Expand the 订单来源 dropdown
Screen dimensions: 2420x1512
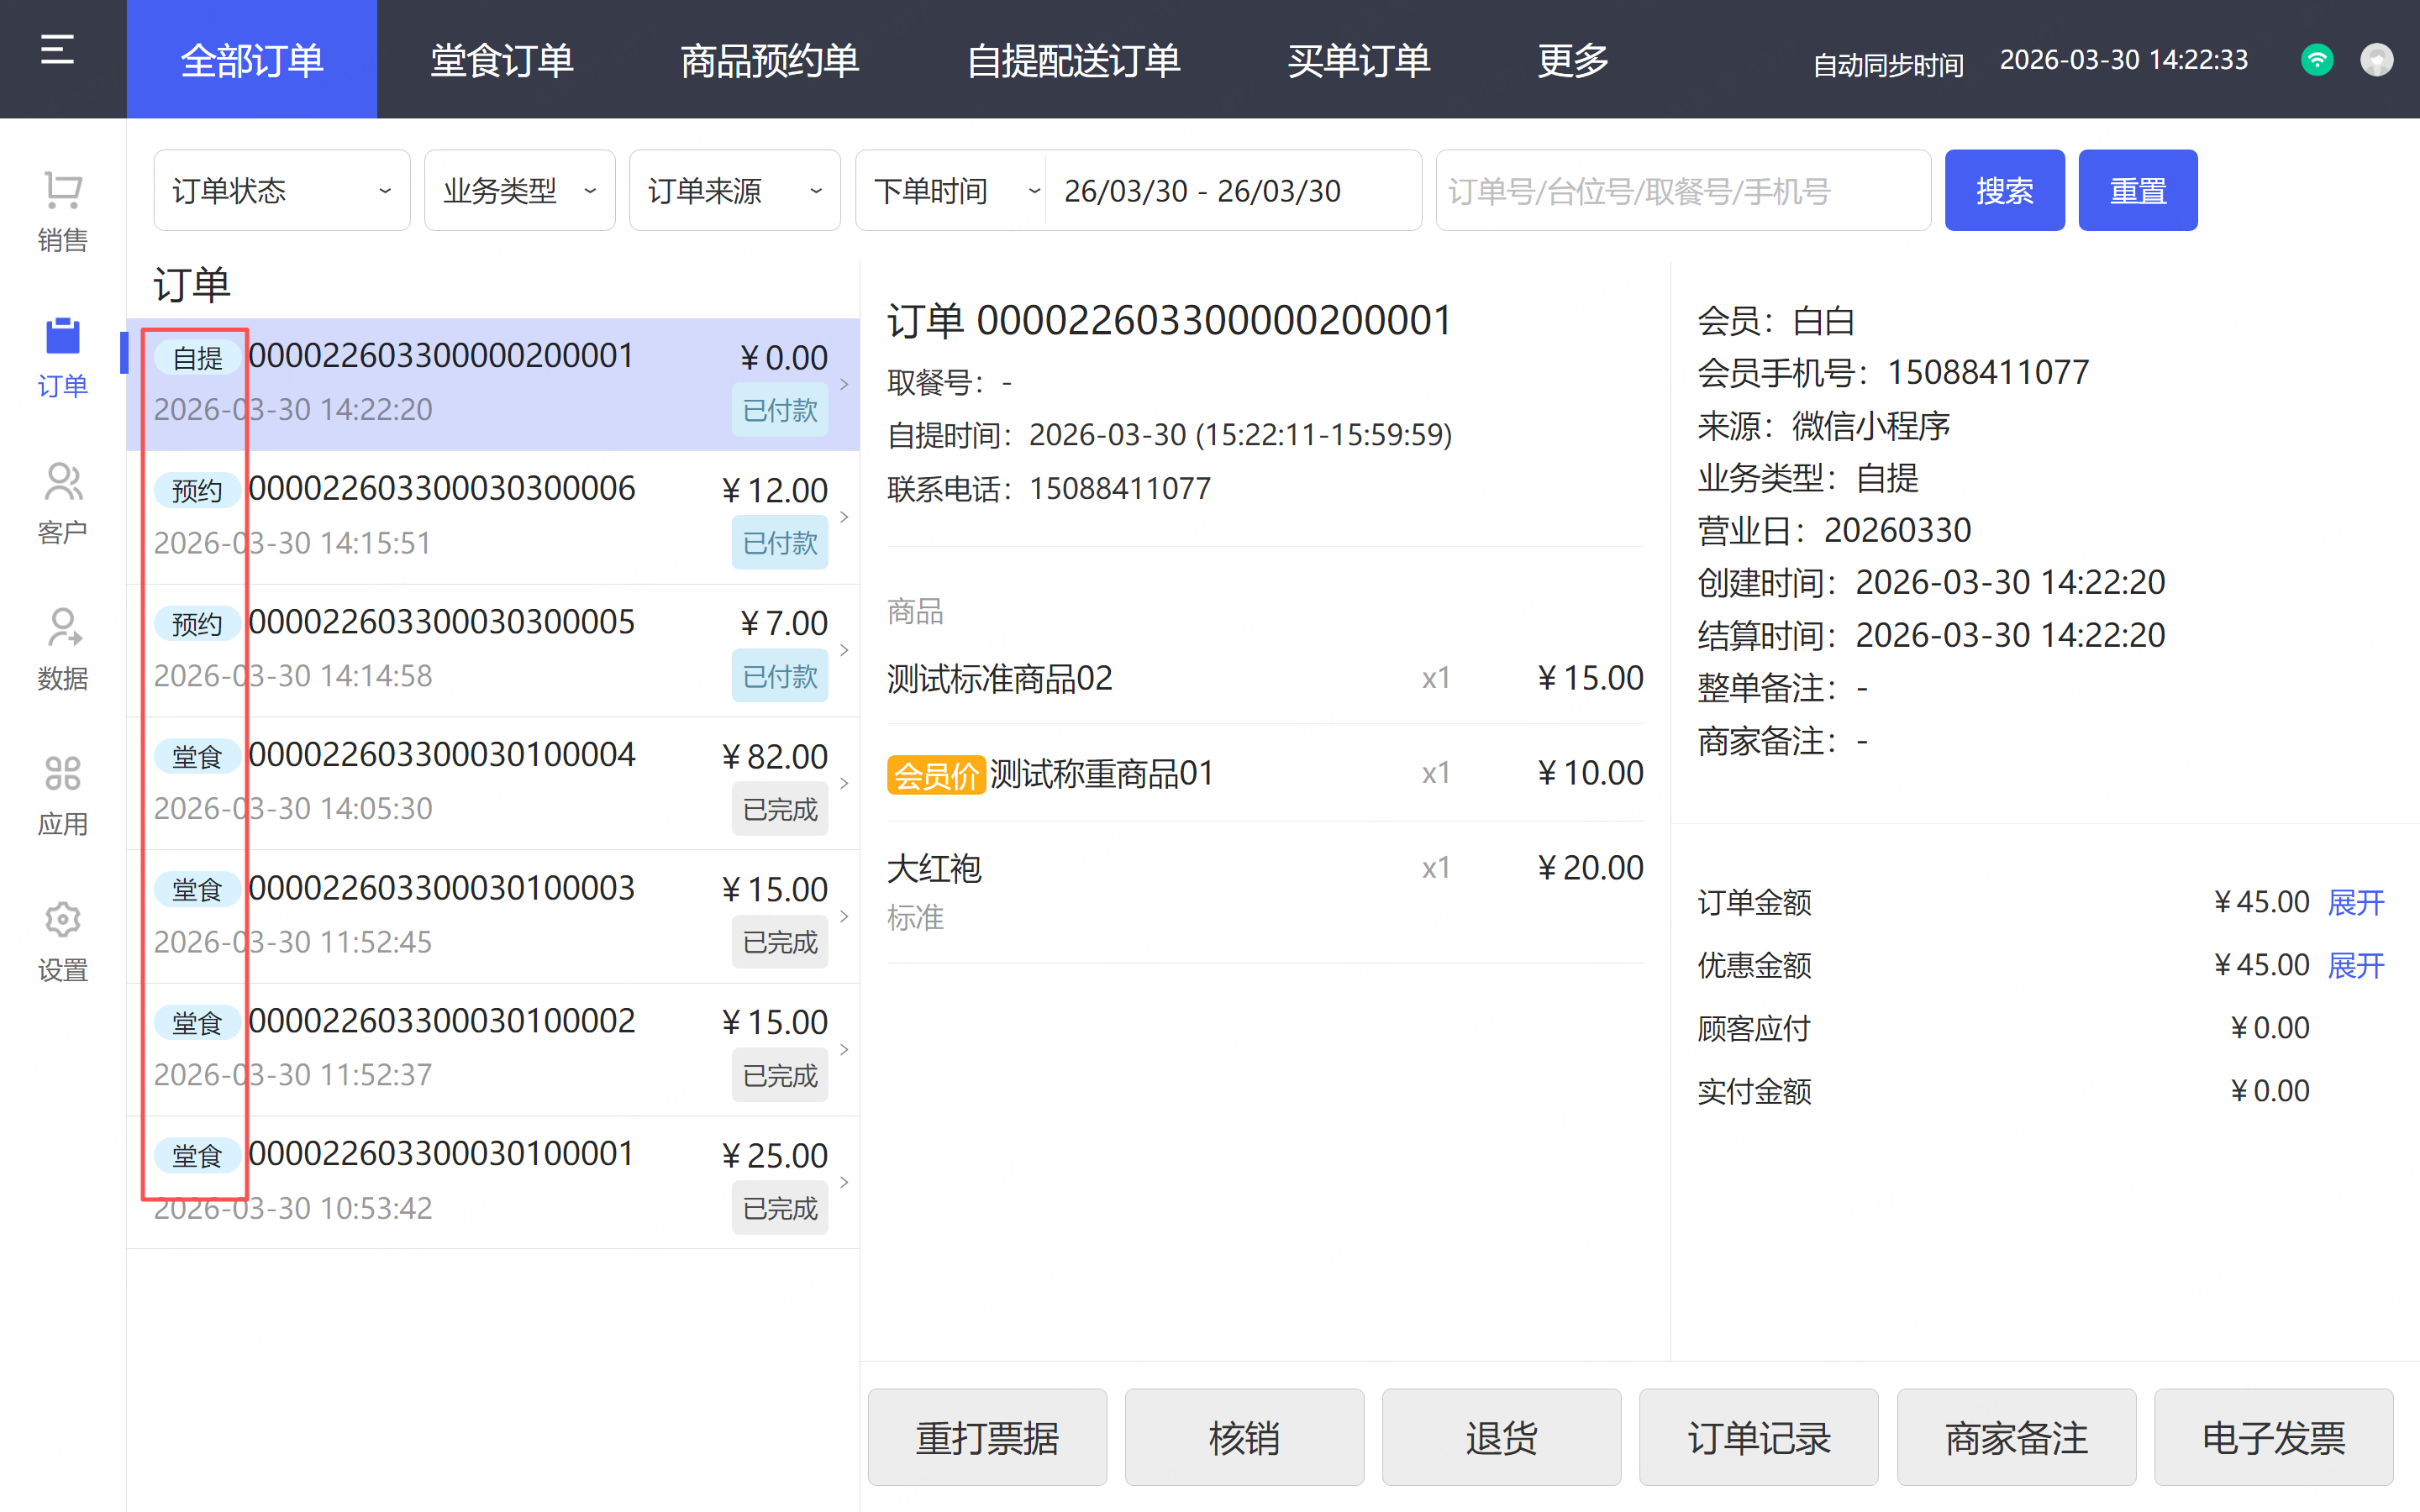point(734,190)
